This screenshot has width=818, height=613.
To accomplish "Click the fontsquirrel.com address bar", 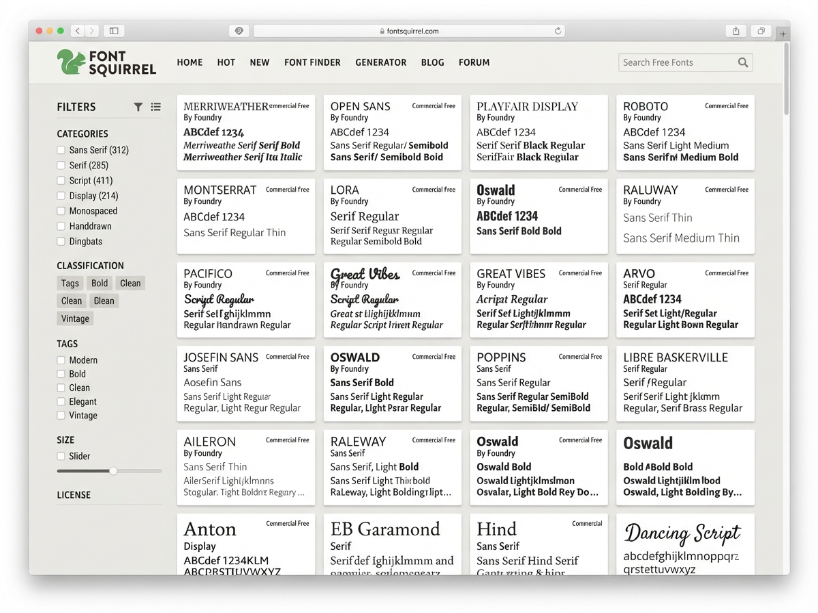I will click(x=409, y=31).
